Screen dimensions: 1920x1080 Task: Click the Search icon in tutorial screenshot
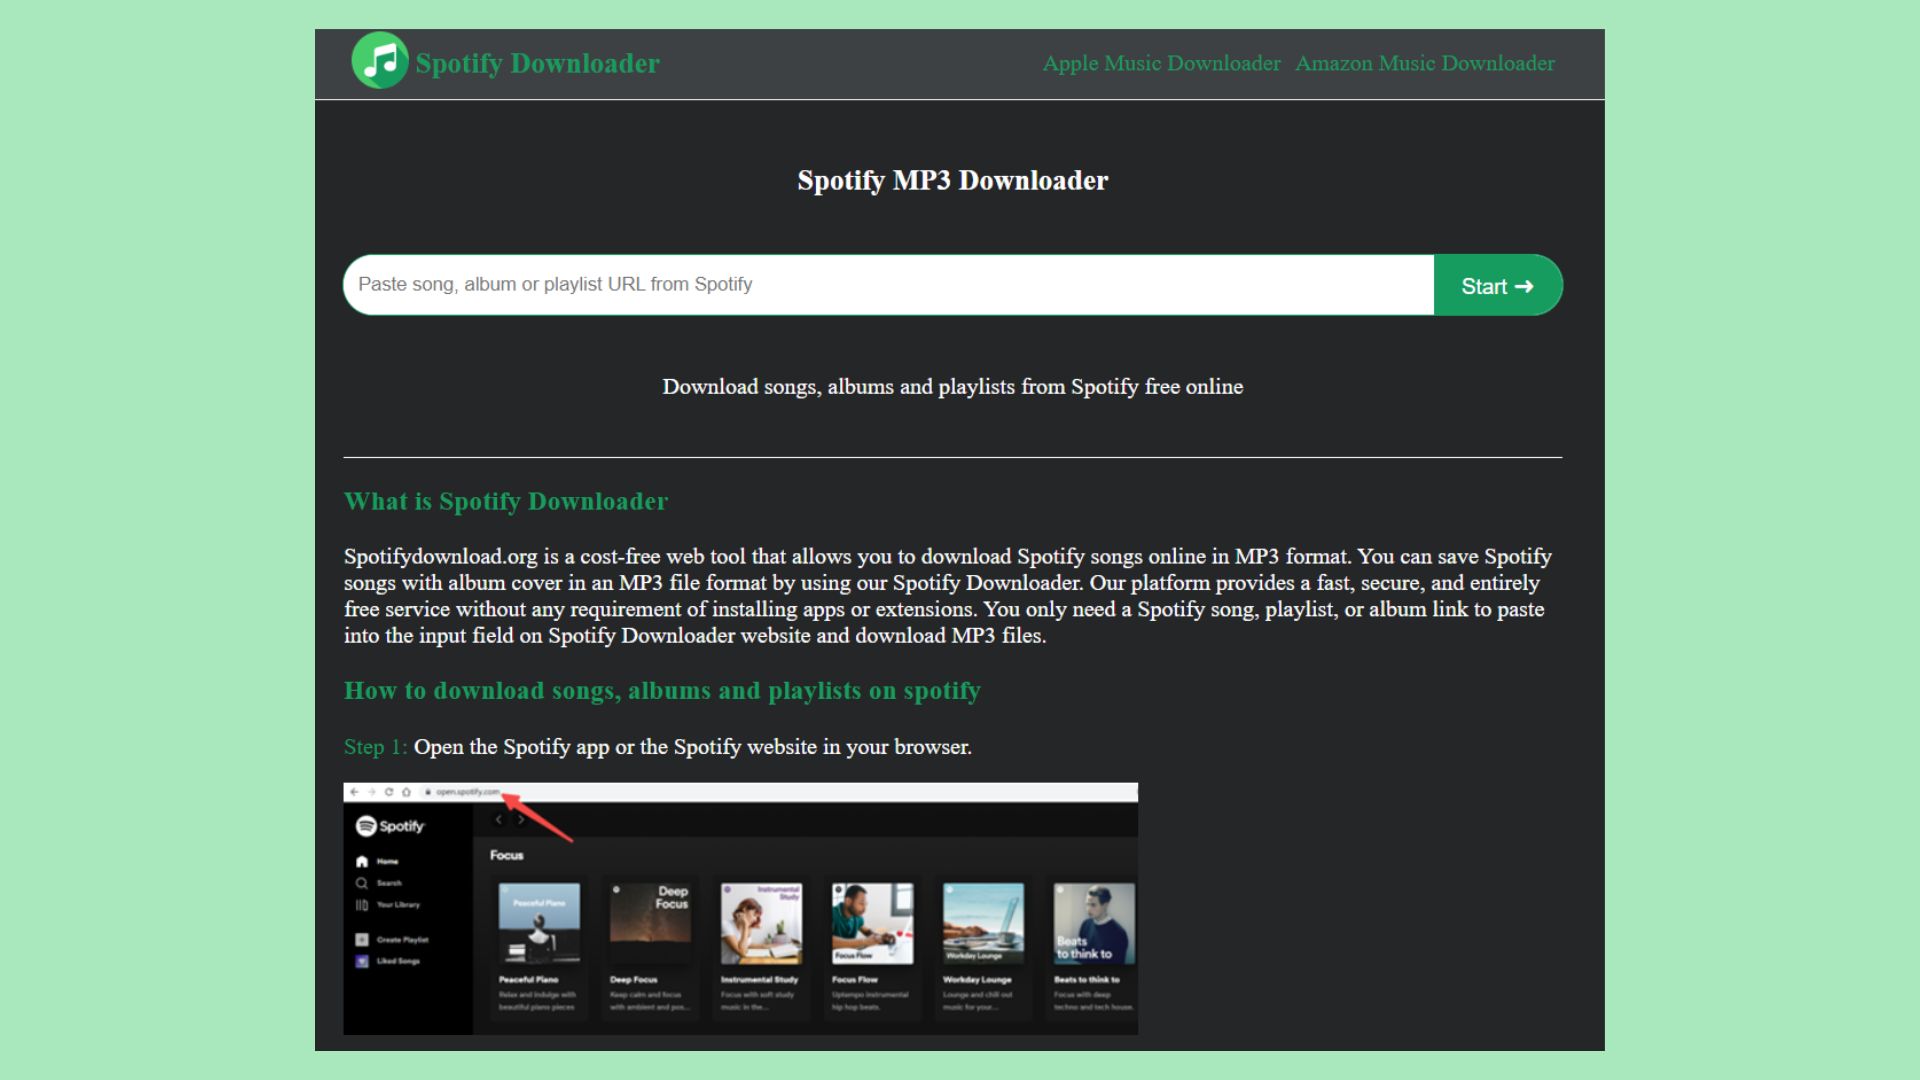point(362,883)
